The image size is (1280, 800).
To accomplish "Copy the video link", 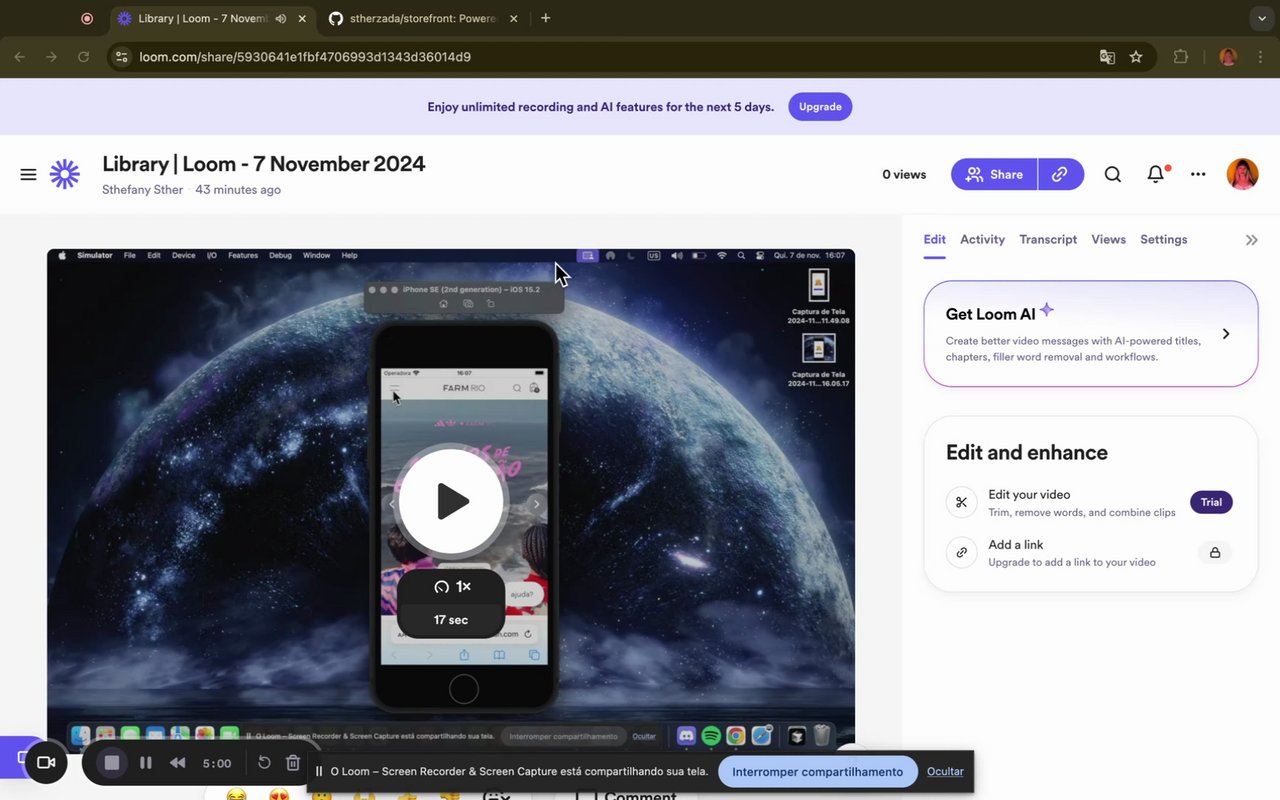I will [x=1061, y=174].
